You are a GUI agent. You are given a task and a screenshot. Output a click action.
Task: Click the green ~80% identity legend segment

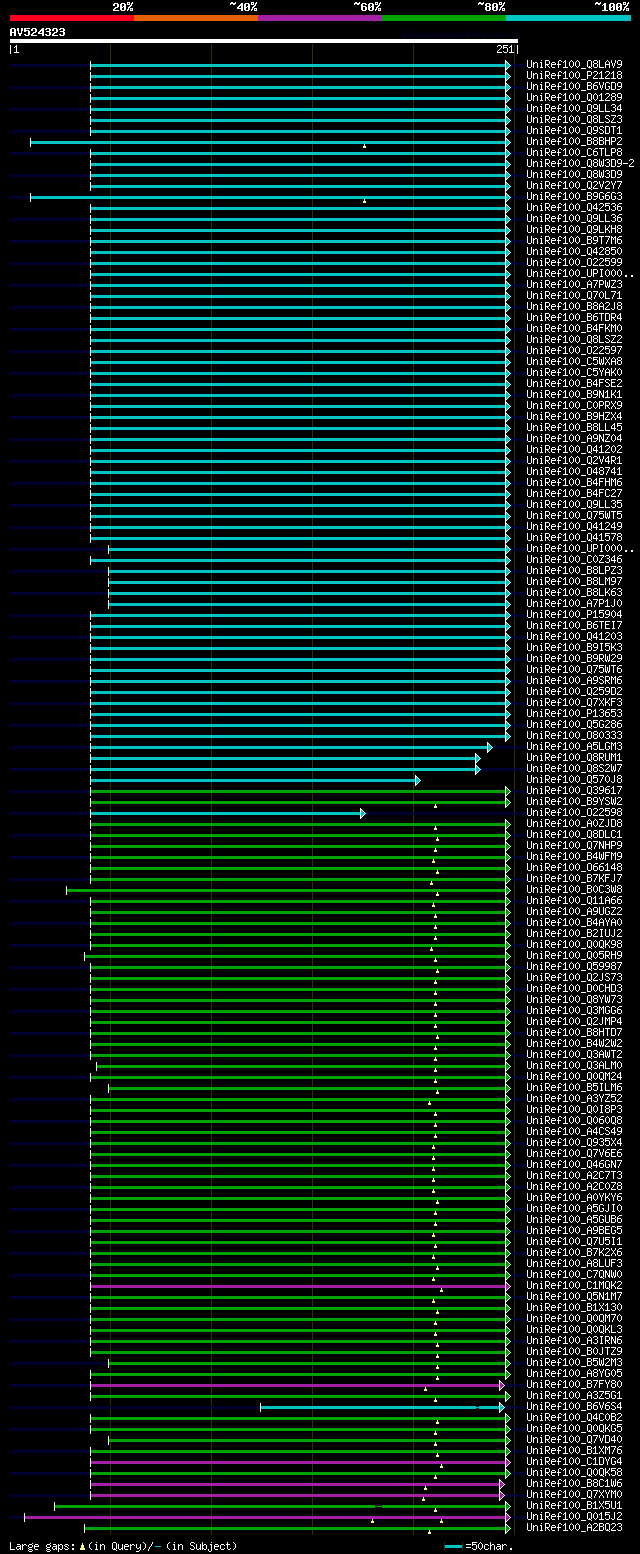tap(444, 17)
